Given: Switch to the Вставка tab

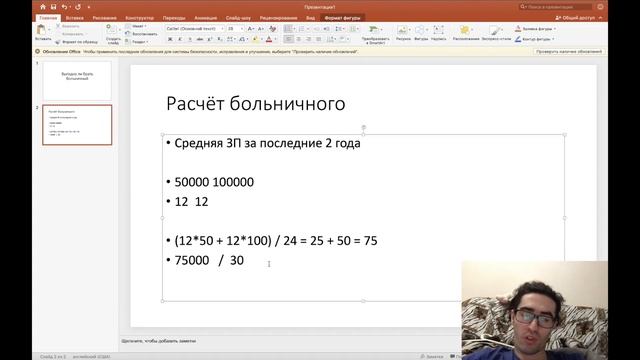Looking at the screenshot, I should pos(74,18).
